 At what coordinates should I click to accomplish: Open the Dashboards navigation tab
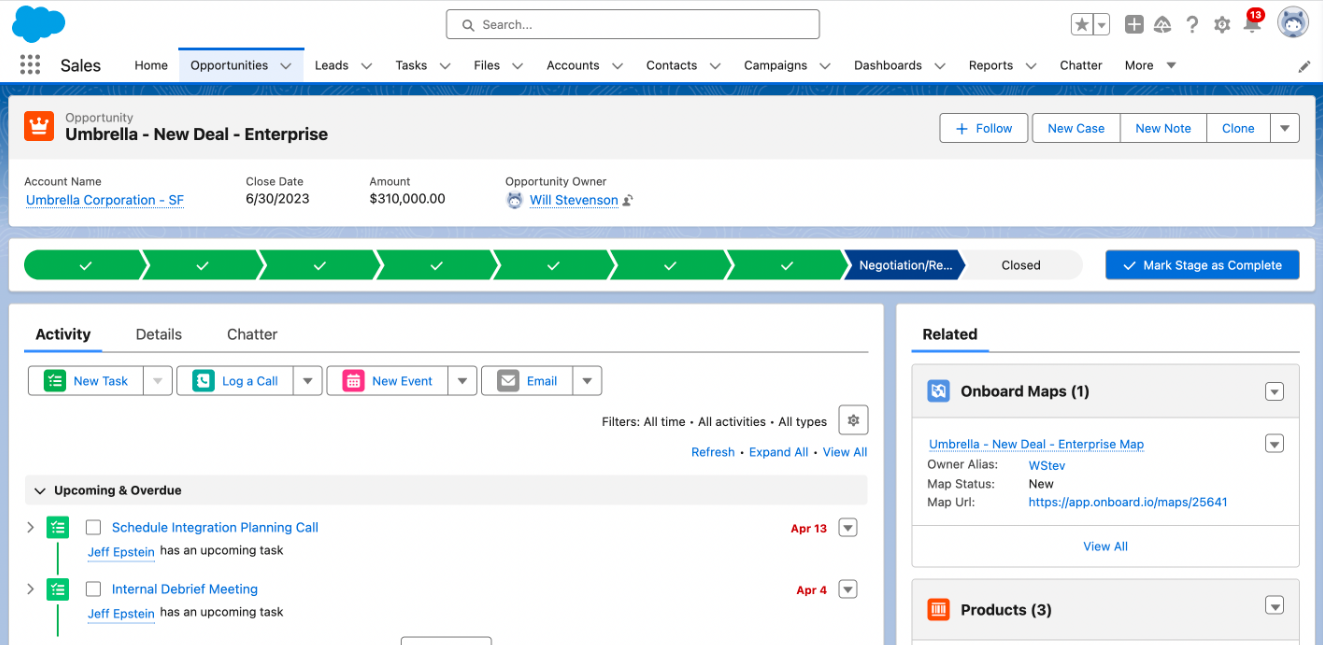pos(888,65)
